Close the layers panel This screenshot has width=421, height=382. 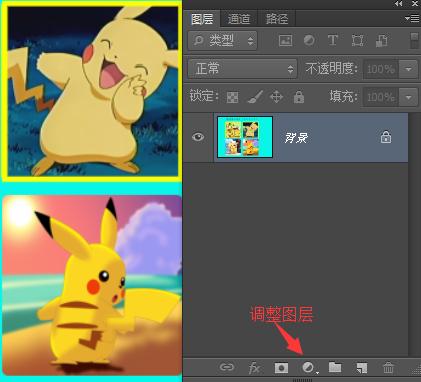(415, 4)
